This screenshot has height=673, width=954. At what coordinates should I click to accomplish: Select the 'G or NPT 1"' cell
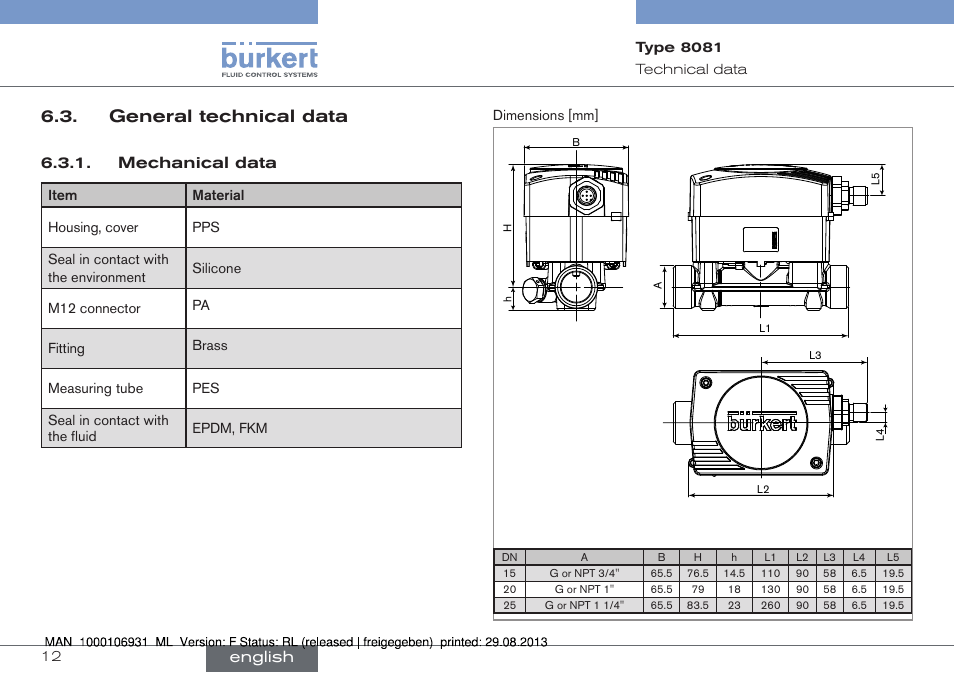coord(584,589)
